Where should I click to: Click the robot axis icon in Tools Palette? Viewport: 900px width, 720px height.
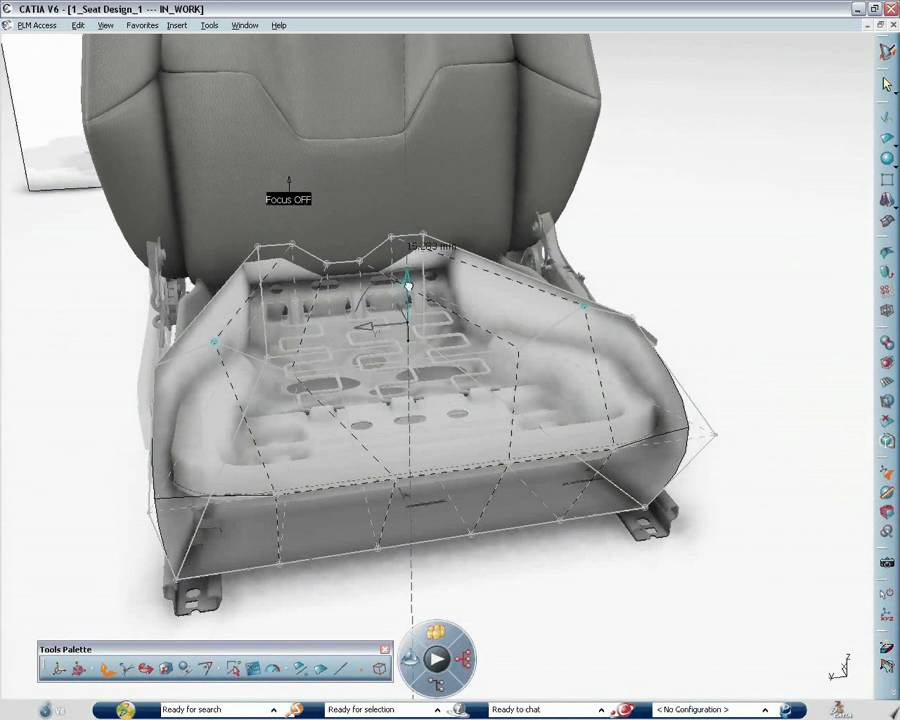(59, 668)
